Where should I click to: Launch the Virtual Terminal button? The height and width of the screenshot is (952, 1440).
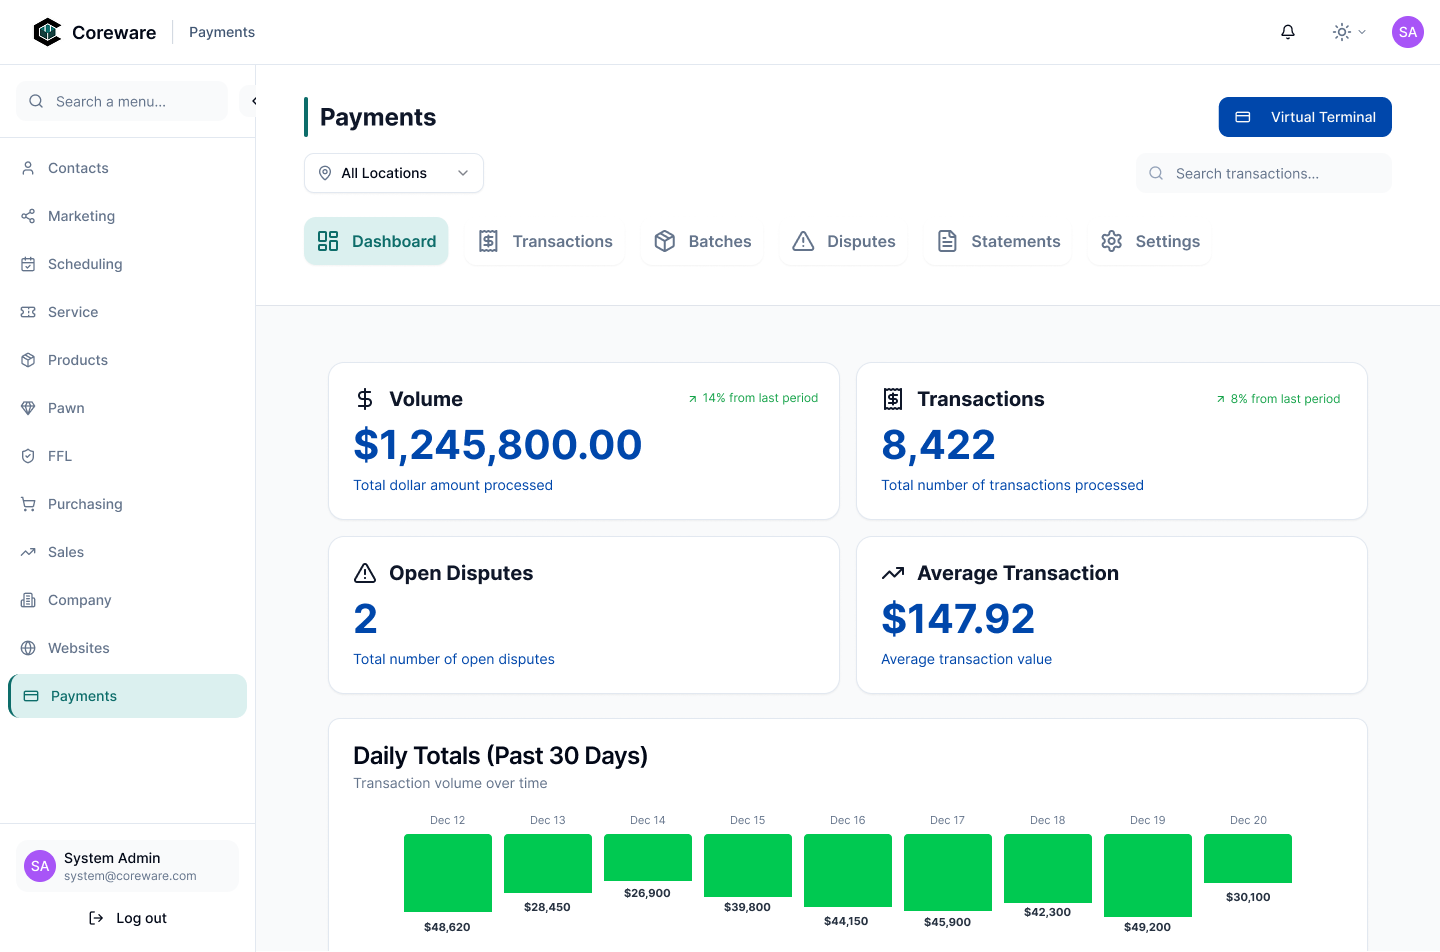pyautogui.click(x=1305, y=117)
